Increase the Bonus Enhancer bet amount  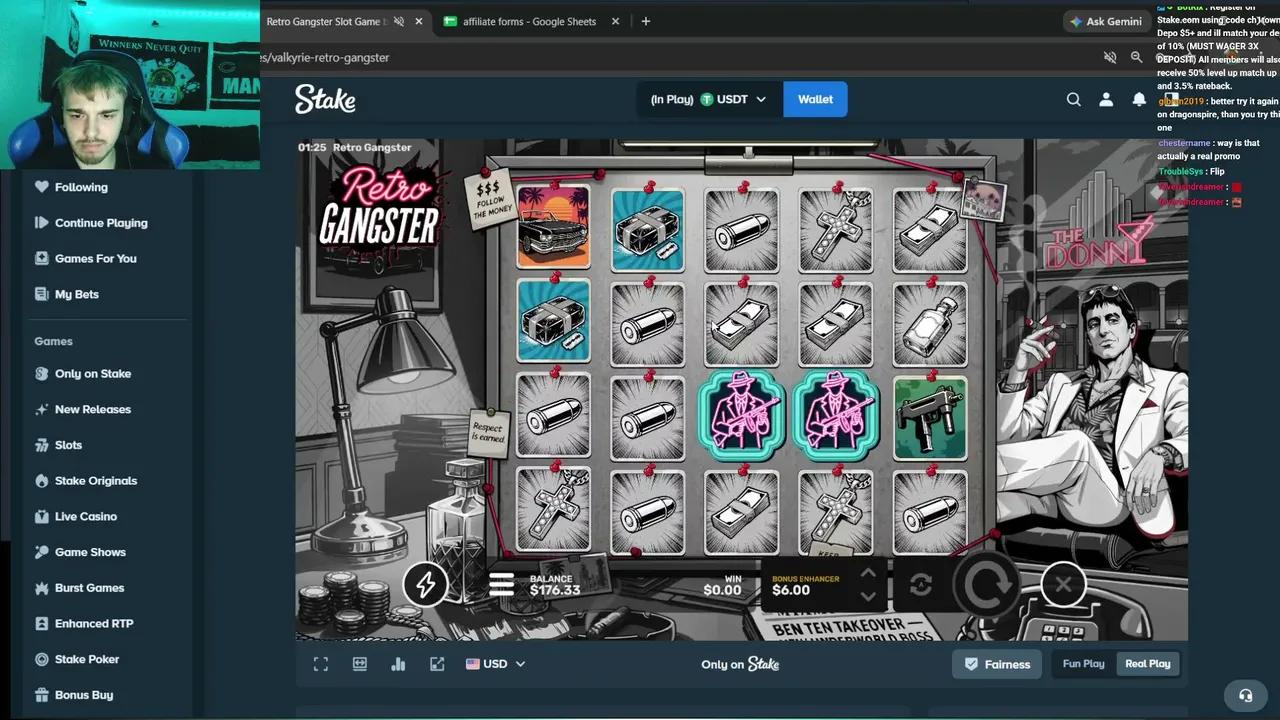point(868,574)
